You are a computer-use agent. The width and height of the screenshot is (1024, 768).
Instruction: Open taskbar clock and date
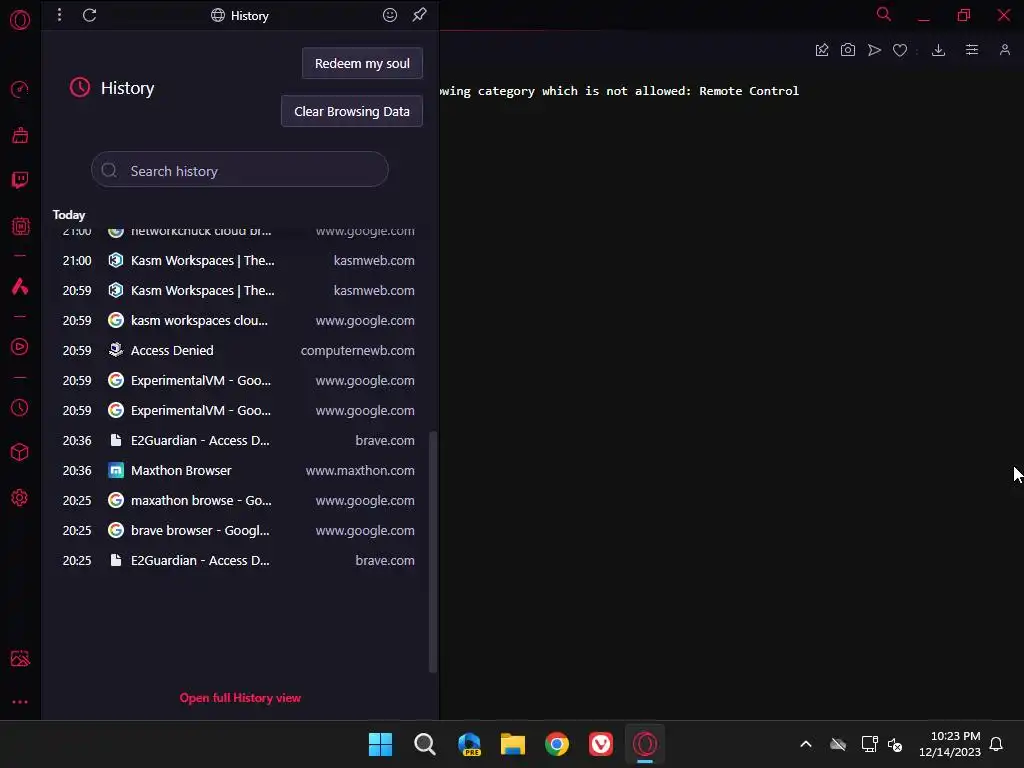[950, 744]
